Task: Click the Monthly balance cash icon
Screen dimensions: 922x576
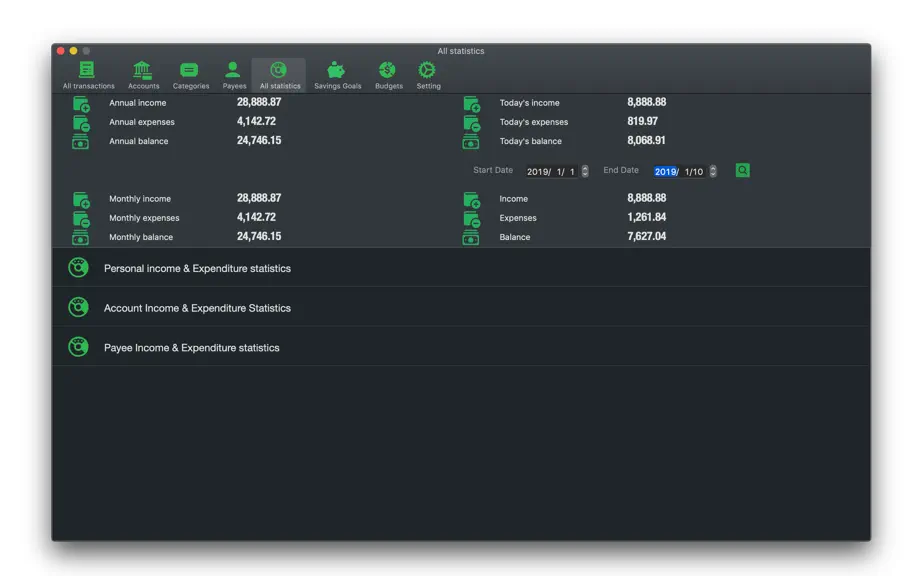Action: pyautogui.click(x=81, y=237)
